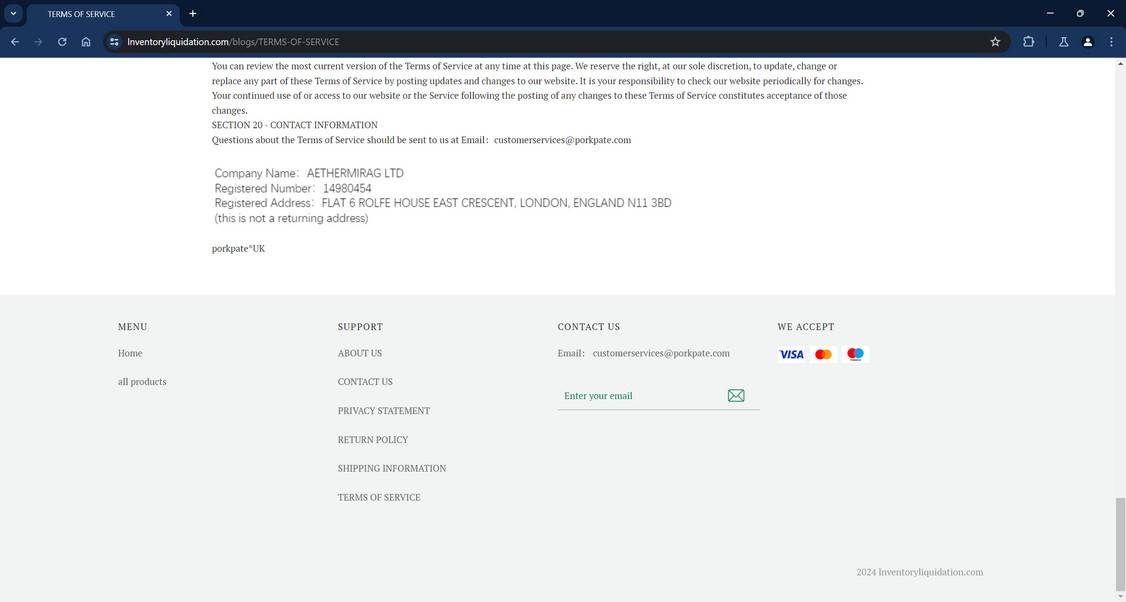The width and height of the screenshot is (1126, 602).
Task: Click the browser forward arrow
Action: pos(38,42)
